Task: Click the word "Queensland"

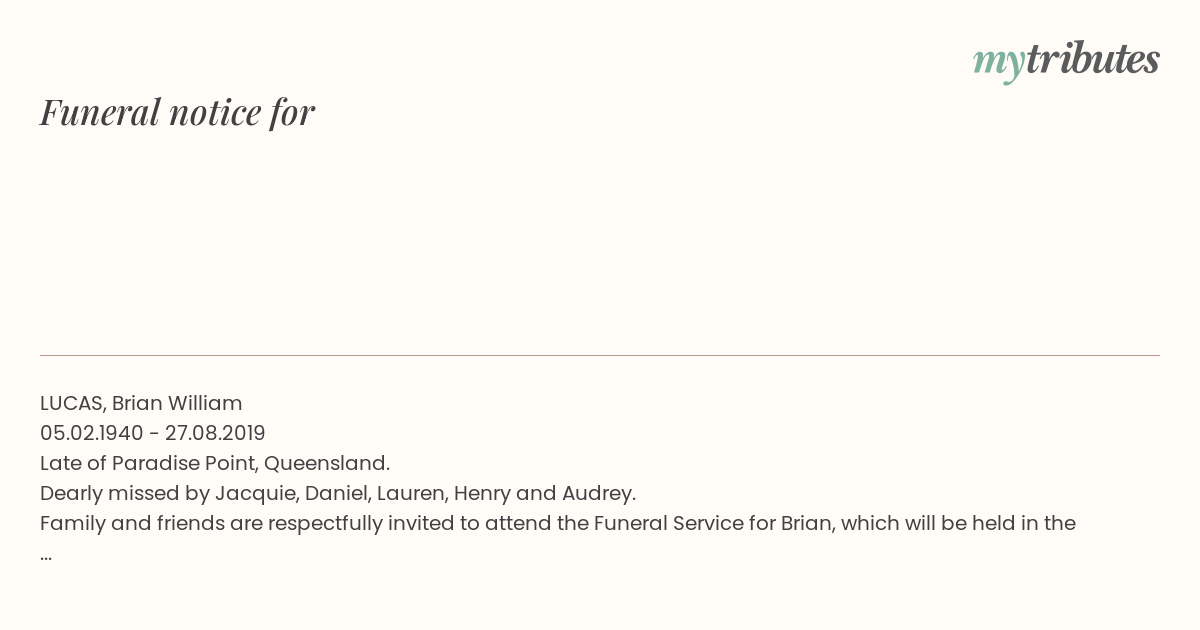Action: coord(326,463)
